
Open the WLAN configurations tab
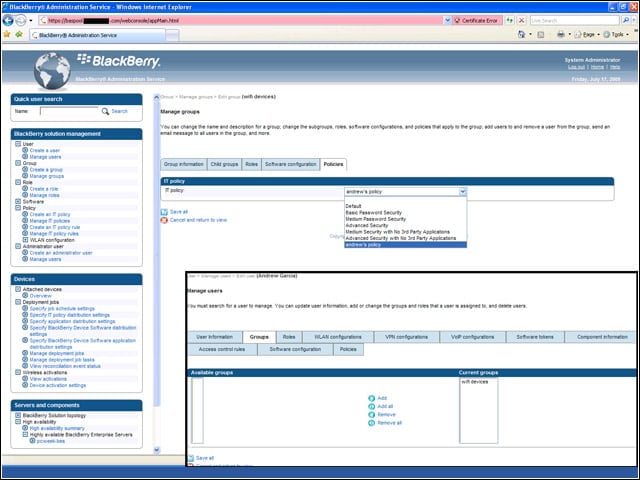click(338, 337)
